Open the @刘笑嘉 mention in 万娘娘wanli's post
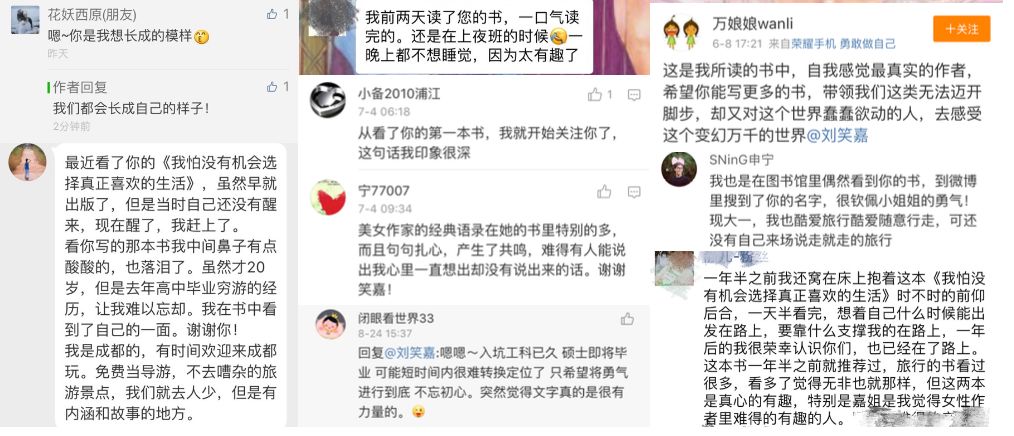Viewport: 1014px width, 436px height. pos(837,136)
